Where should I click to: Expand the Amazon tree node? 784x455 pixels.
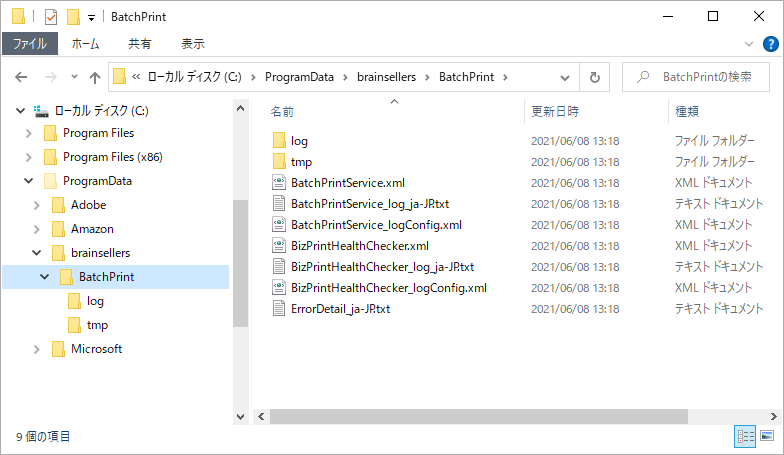pyautogui.click(x=36, y=229)
